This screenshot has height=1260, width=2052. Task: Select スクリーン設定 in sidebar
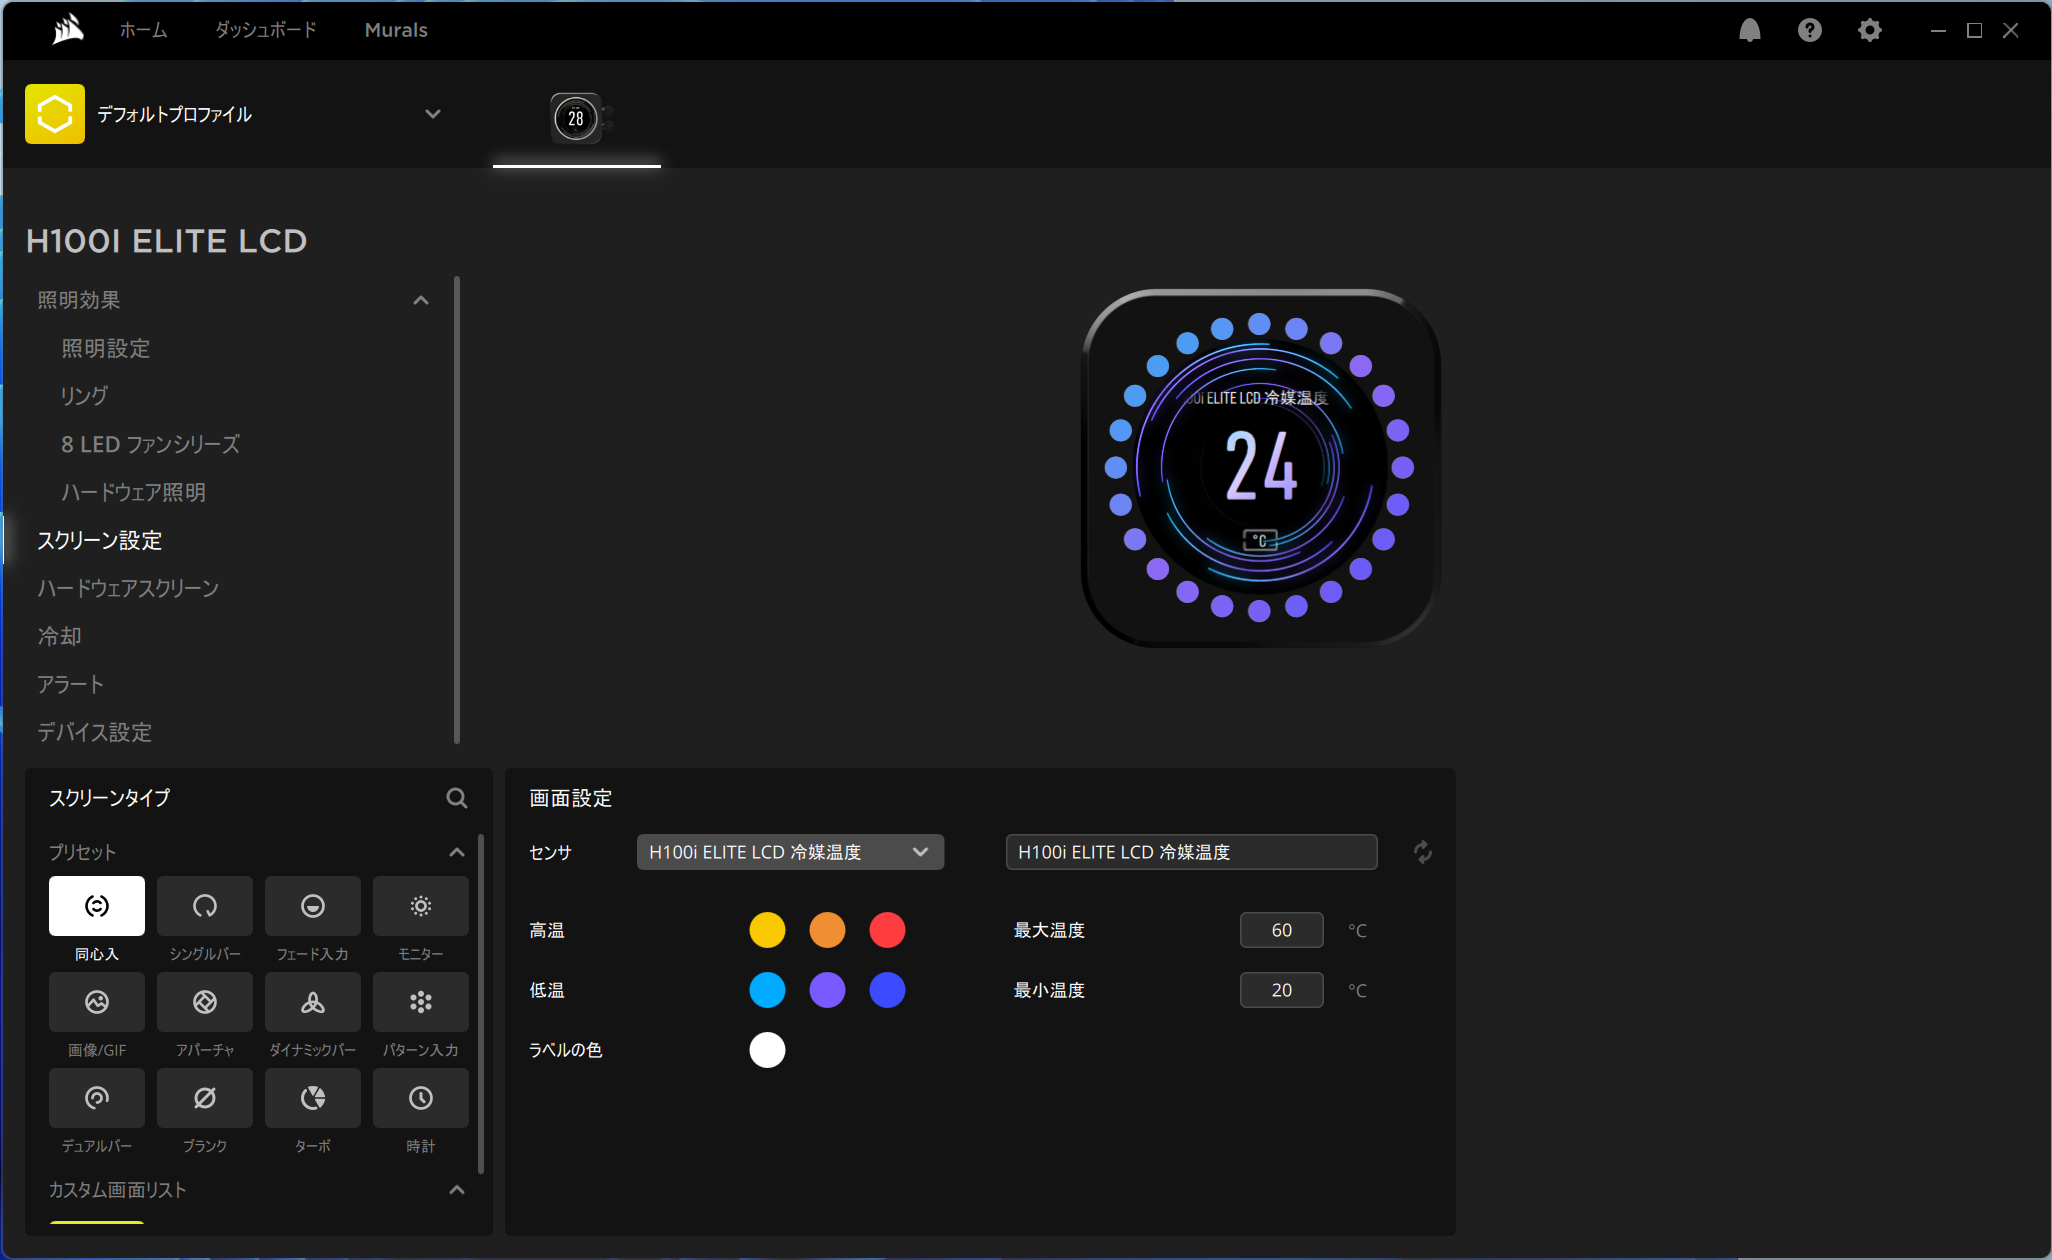pyautogui.click(x=100, y=540)
